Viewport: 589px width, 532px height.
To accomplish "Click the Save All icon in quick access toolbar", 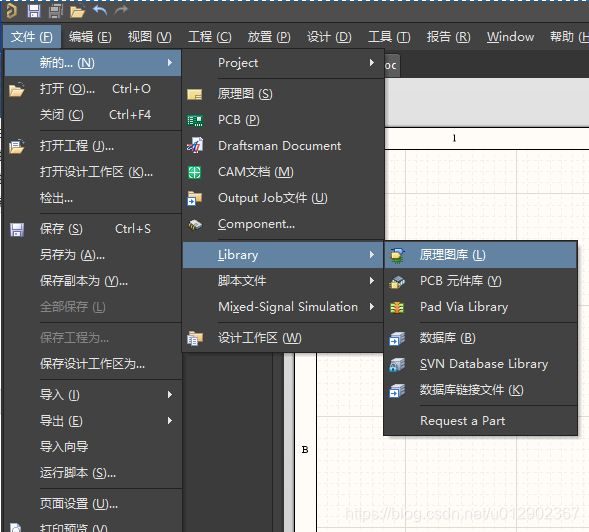I will (x=56, y=11).
